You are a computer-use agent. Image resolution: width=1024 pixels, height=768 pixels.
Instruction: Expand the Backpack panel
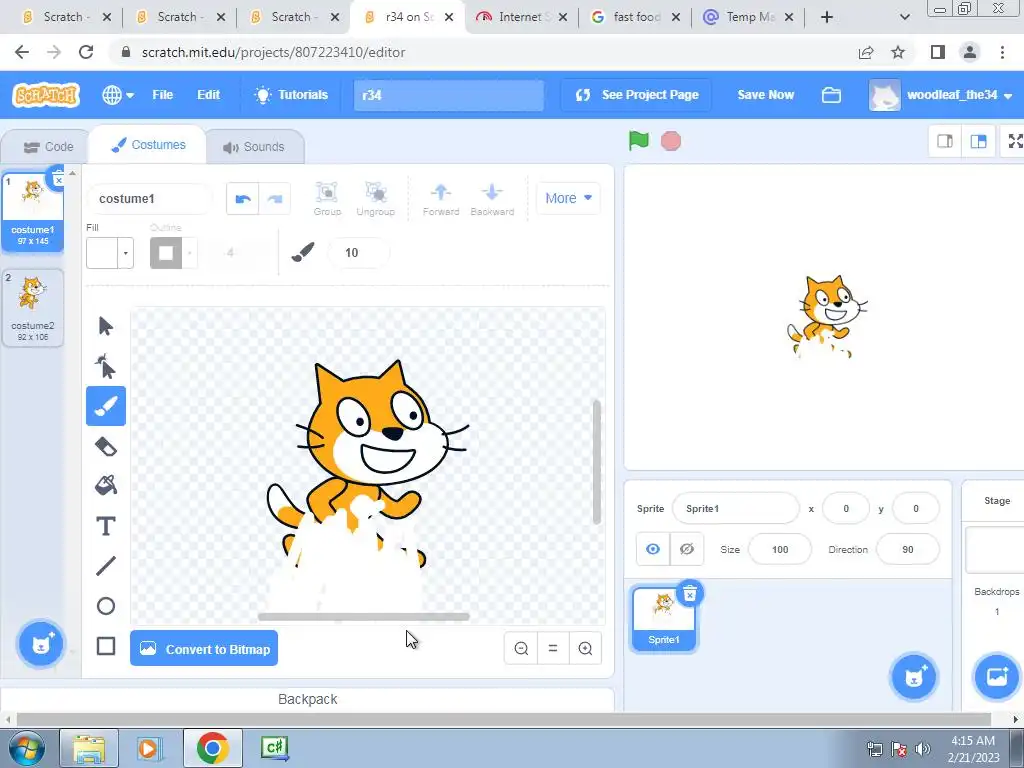click(308, 699)
